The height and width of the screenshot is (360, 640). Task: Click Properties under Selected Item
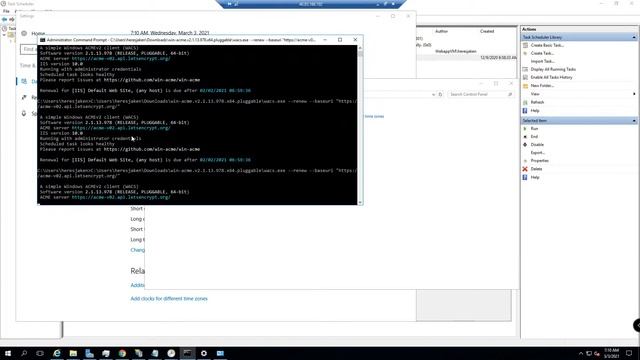click(540, 161)
